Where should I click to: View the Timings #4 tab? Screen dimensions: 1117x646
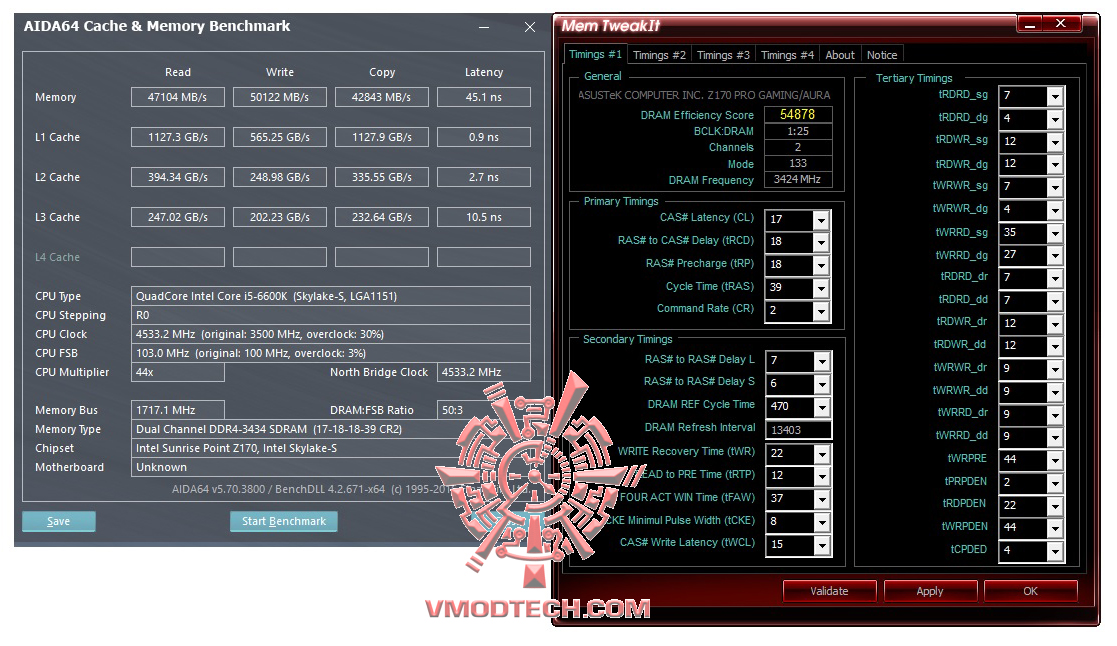786,54
